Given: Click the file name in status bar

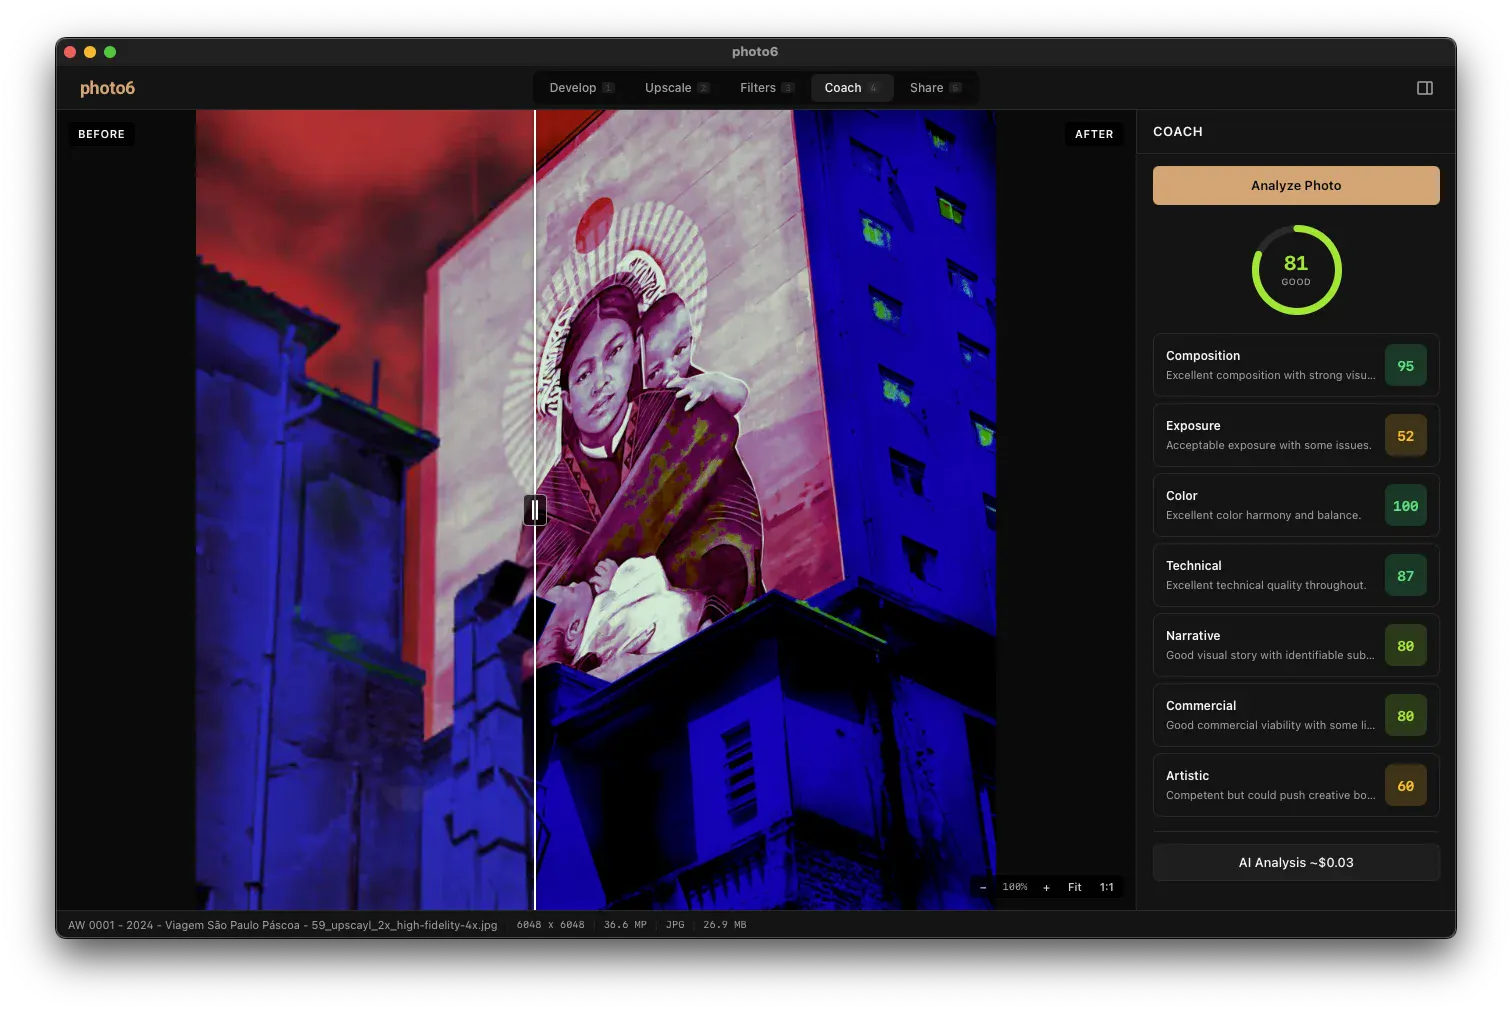Looking at the screenshot, I should (282, 925).
